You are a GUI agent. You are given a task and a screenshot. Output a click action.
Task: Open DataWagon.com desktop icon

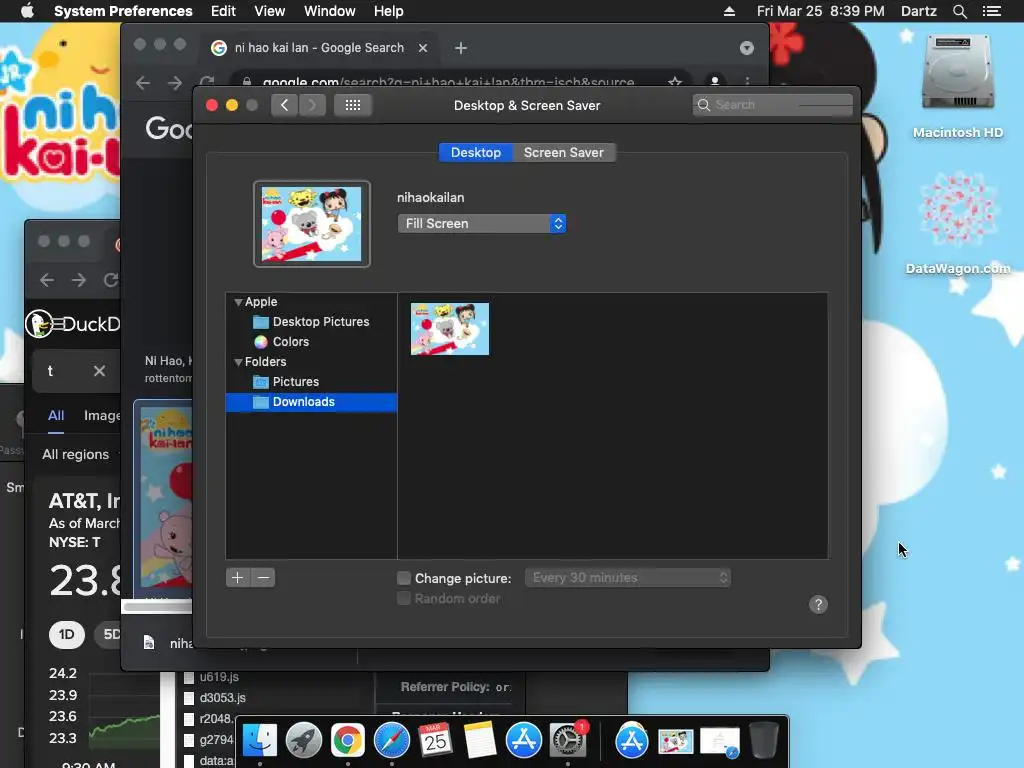point(958,222)
